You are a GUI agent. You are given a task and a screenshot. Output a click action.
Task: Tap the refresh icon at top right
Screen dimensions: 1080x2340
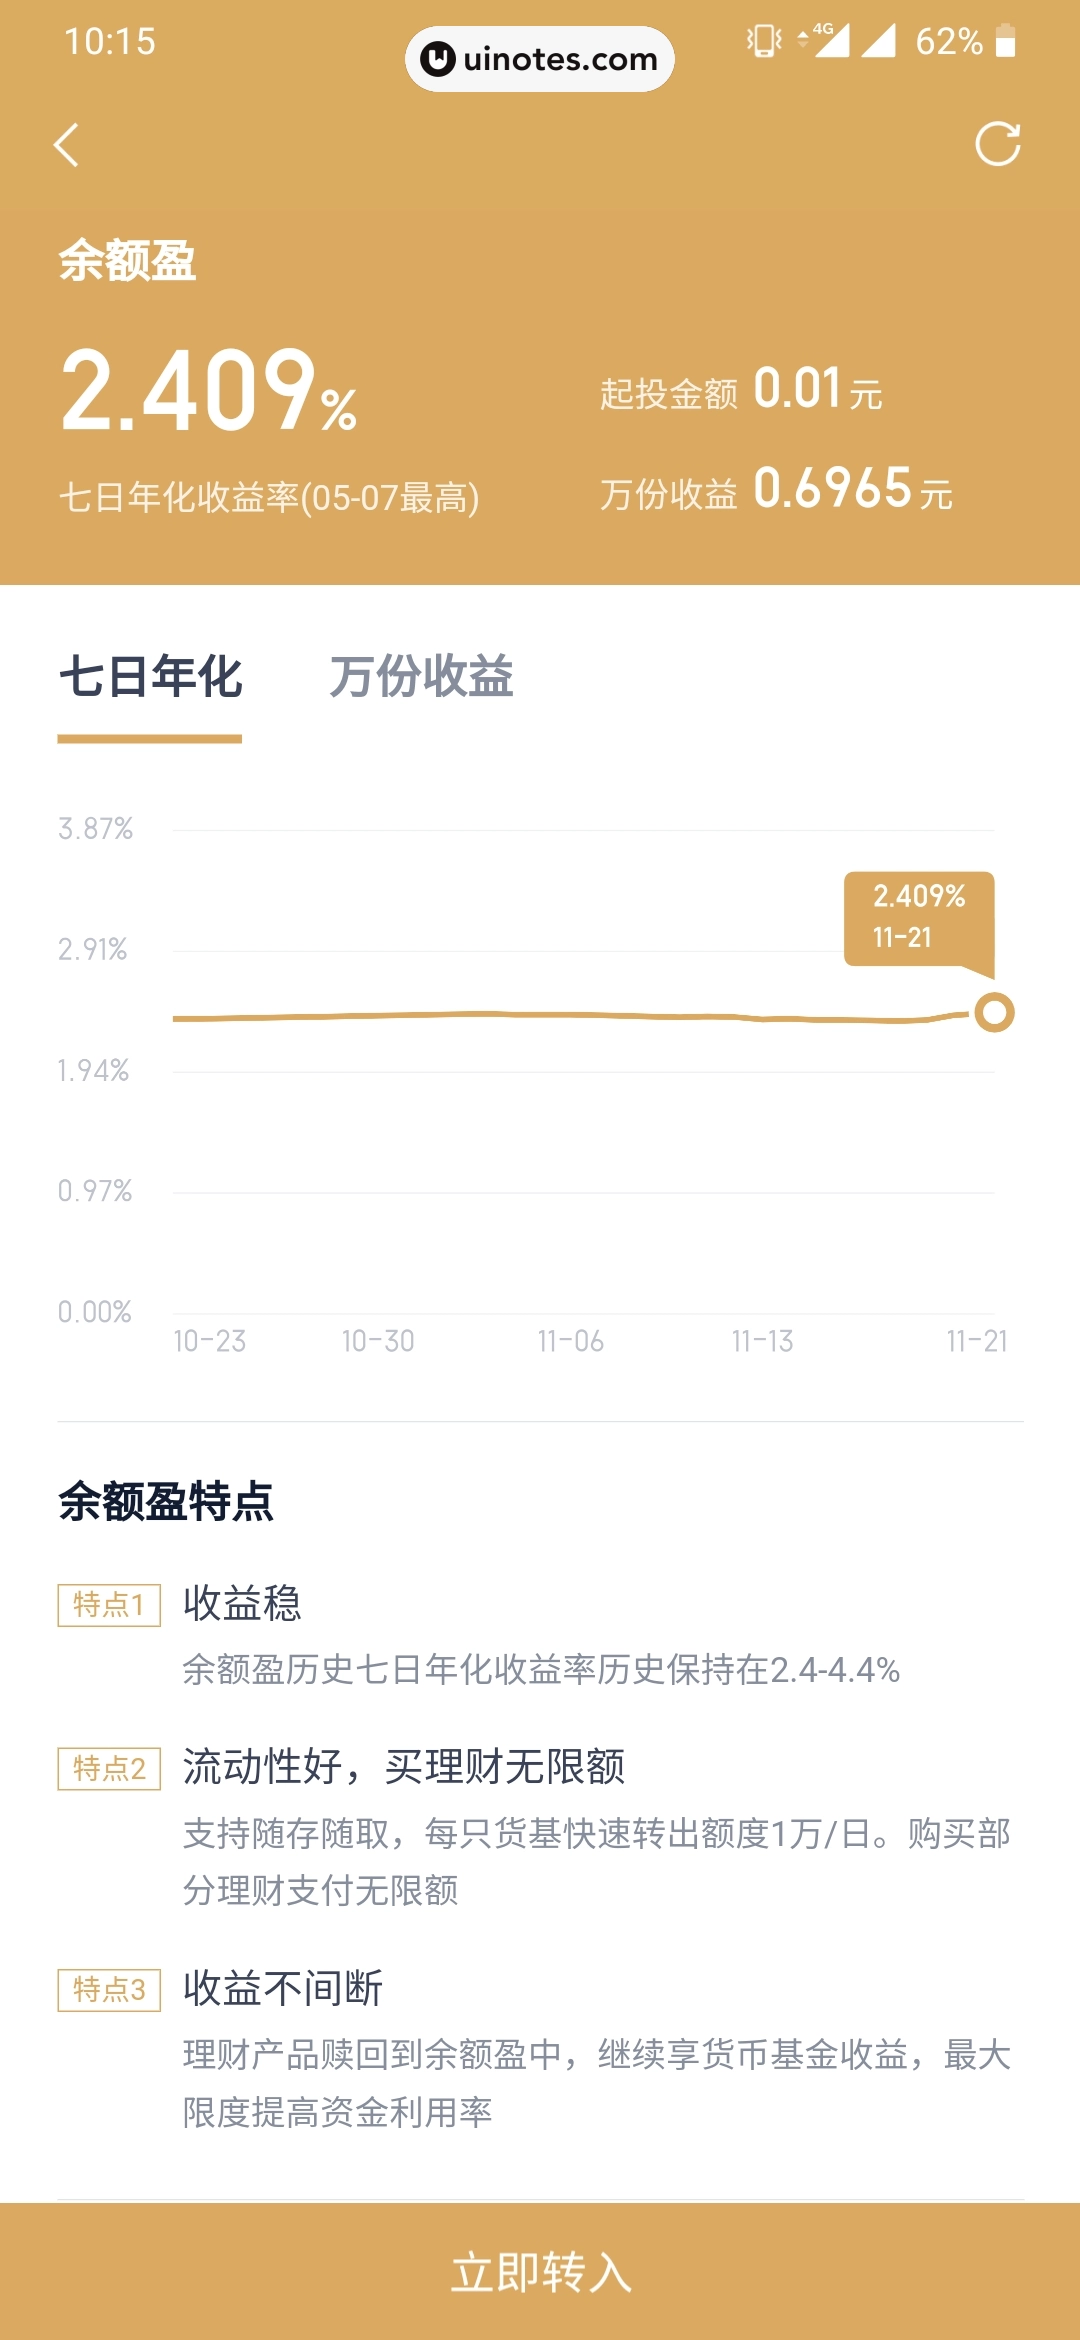point(997,144)
